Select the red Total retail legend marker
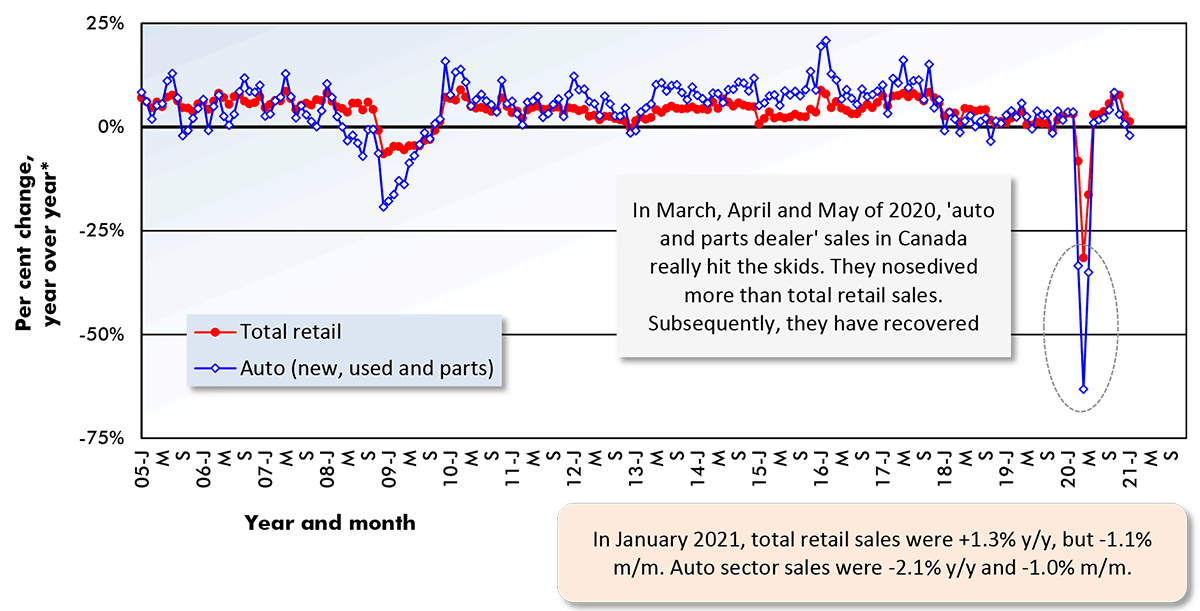Screen dimensions: 1200x611 point(214,332)
